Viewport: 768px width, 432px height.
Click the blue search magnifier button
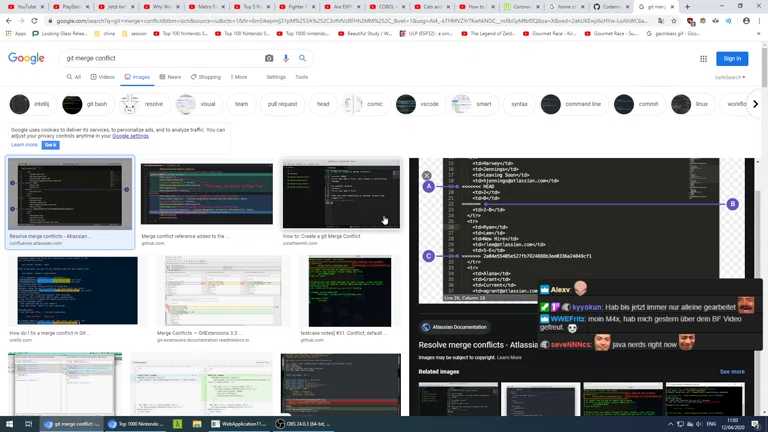(x=303, y=58)
